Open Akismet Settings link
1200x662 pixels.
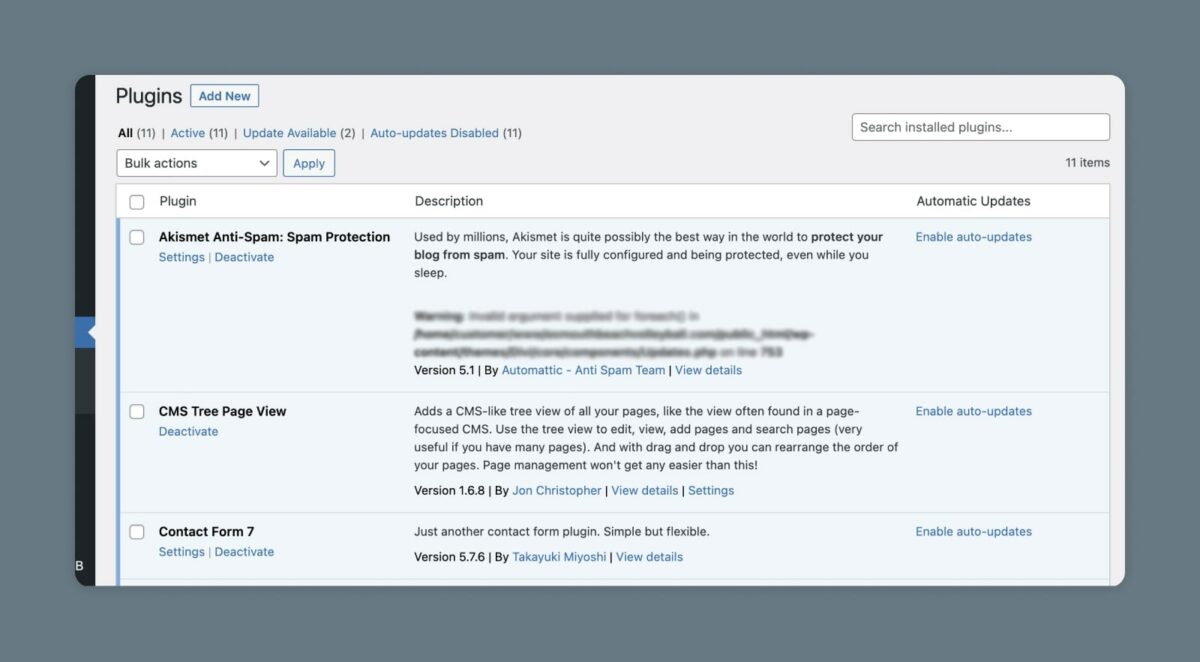(181, 257)
